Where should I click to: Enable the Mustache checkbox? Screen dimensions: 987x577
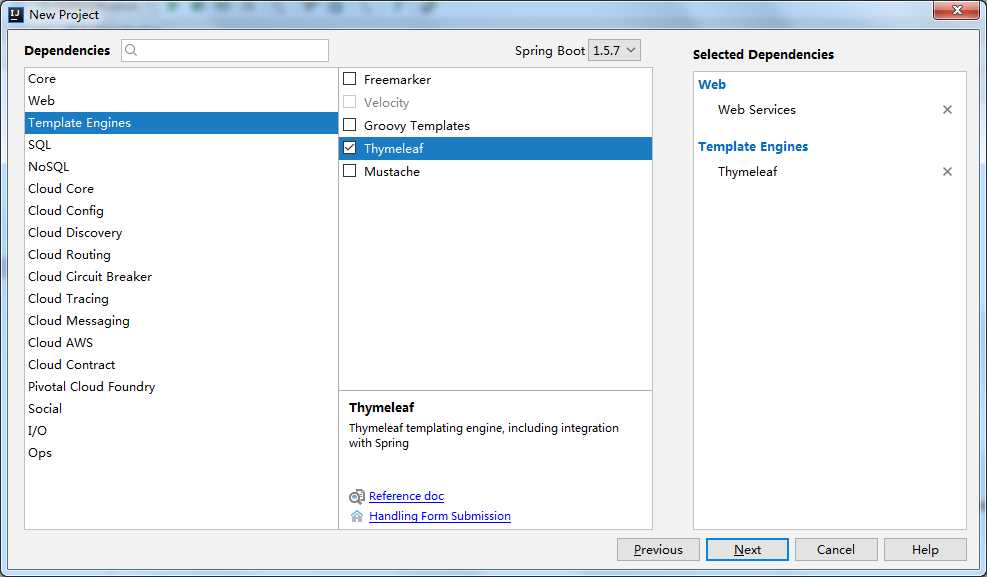click(x=349, y=171)
